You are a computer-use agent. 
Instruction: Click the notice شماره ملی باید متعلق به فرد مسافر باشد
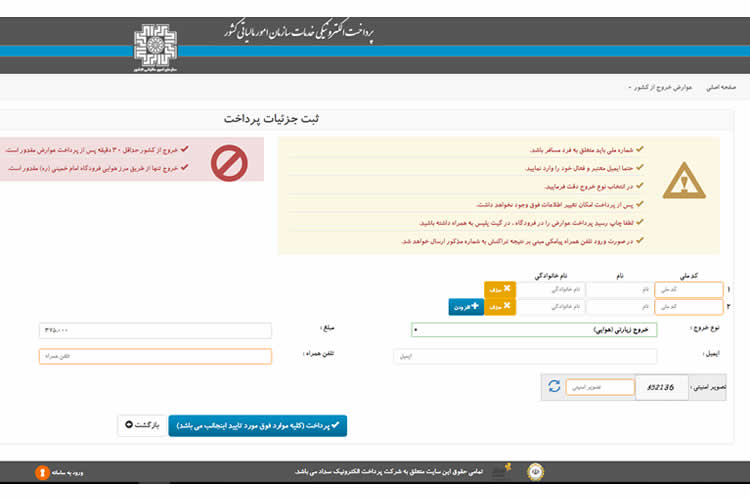(582, 150)
